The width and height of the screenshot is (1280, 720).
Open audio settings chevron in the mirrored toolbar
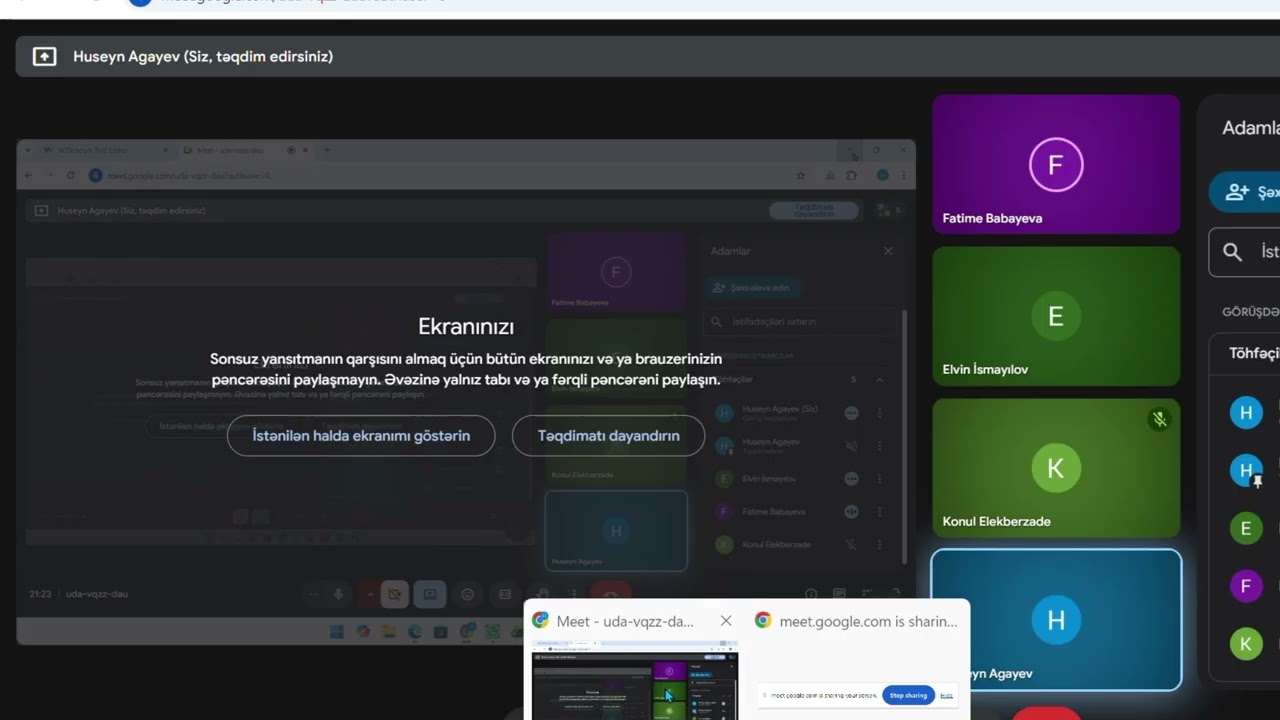pyautogui.click(x=370, y=594)
